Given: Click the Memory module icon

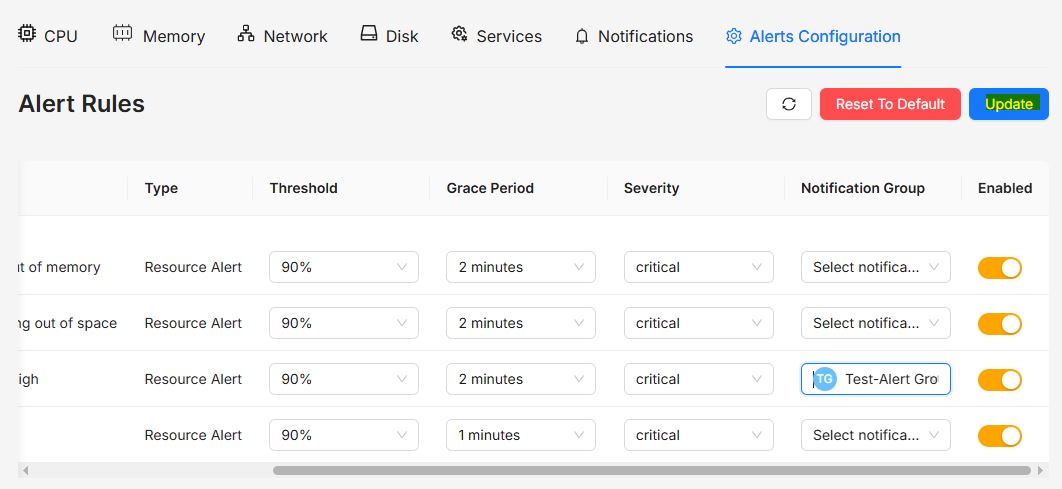Looking at the screenshot, I should tap(123, 33).
